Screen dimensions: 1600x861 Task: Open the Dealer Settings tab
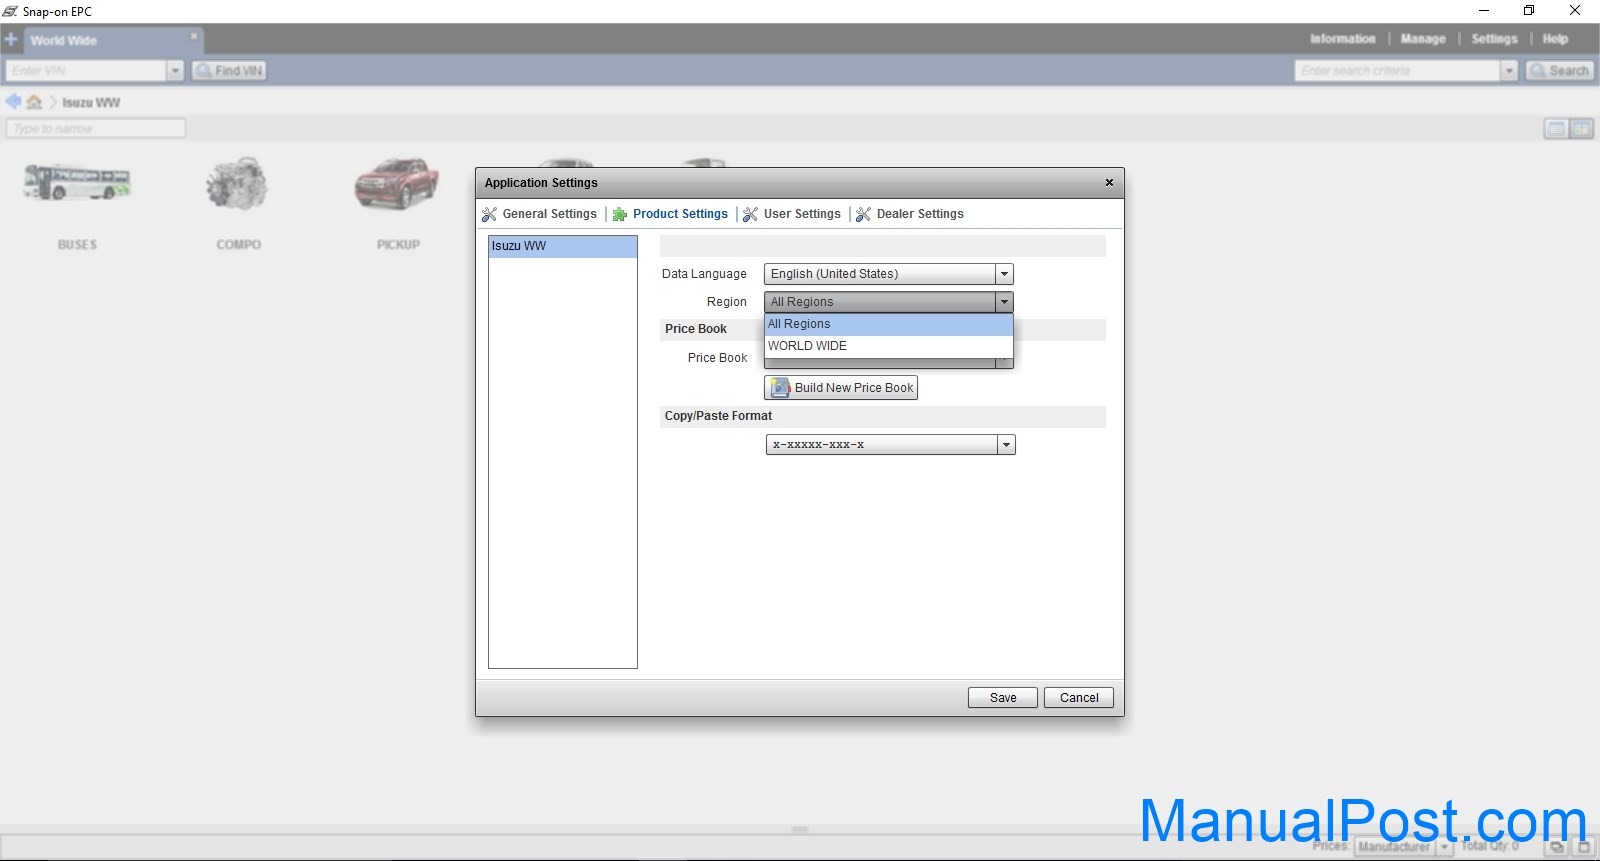pyautogui.click(x=920, y=214)
